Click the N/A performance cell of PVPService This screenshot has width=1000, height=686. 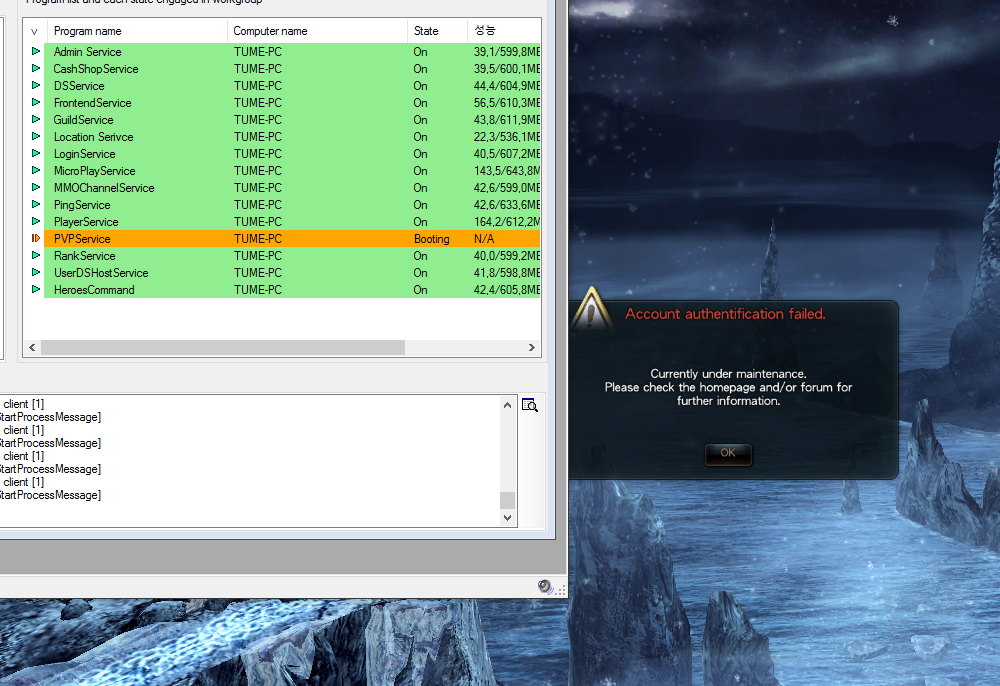pos(484,238)
